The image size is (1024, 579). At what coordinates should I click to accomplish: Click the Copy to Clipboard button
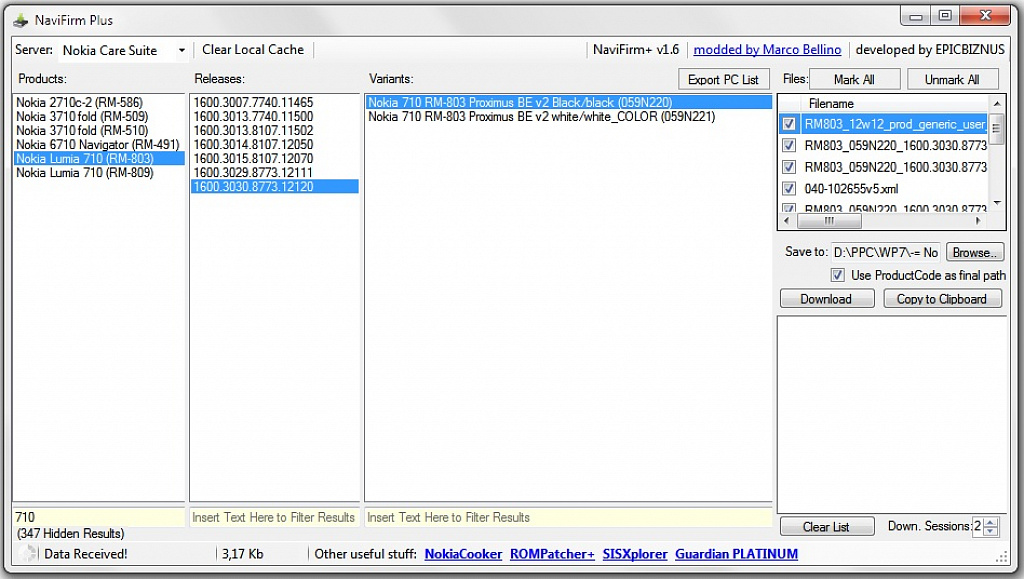[942, 299]
